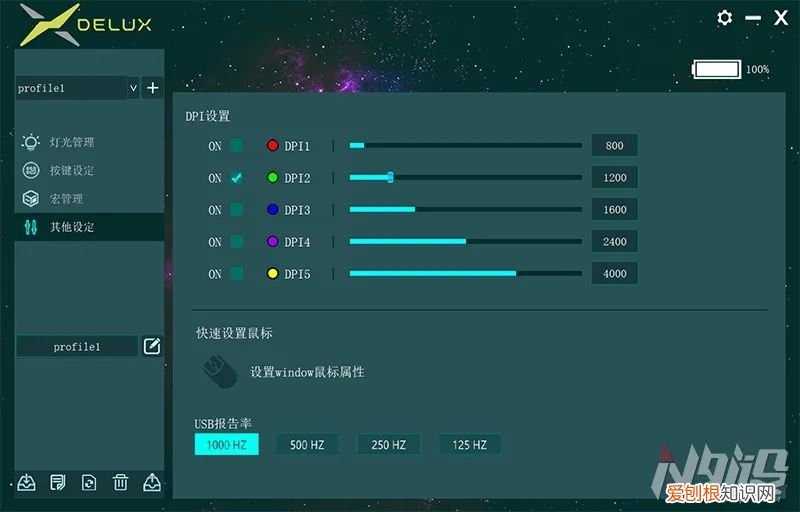
Task: Edit profile1 name with pencil icon
Action: pos(152,346)
